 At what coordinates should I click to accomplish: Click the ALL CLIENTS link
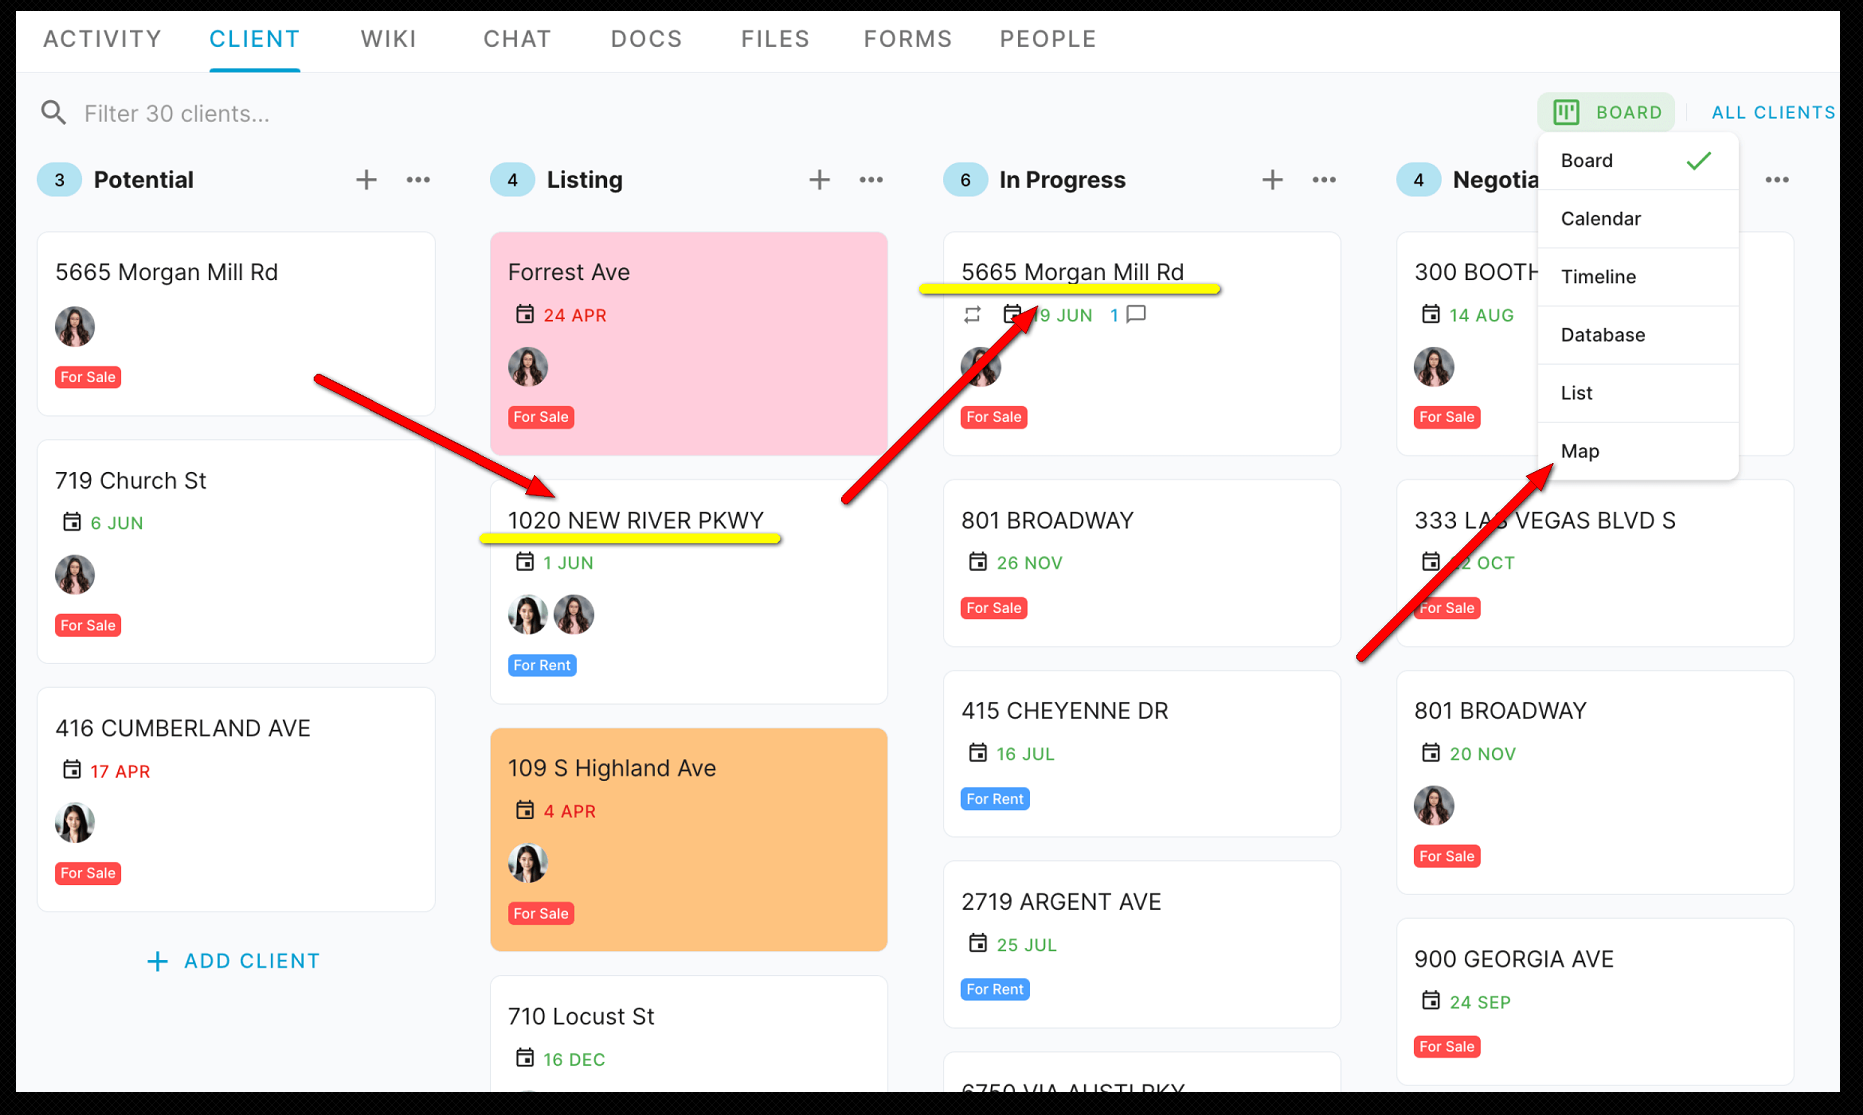[x=1773, y=113]
